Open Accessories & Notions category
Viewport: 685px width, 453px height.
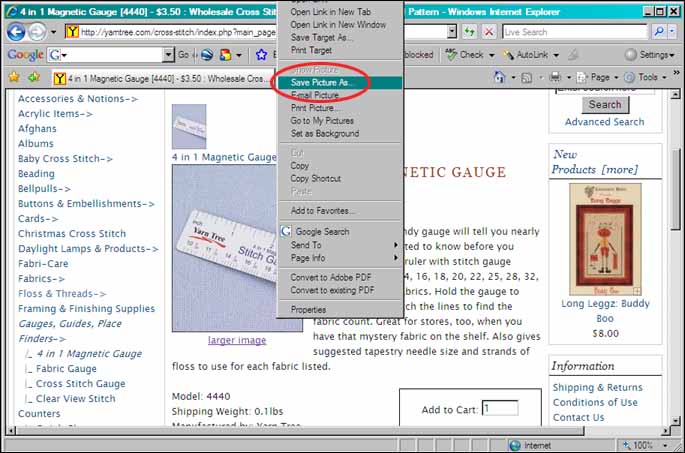pos(78,99)
